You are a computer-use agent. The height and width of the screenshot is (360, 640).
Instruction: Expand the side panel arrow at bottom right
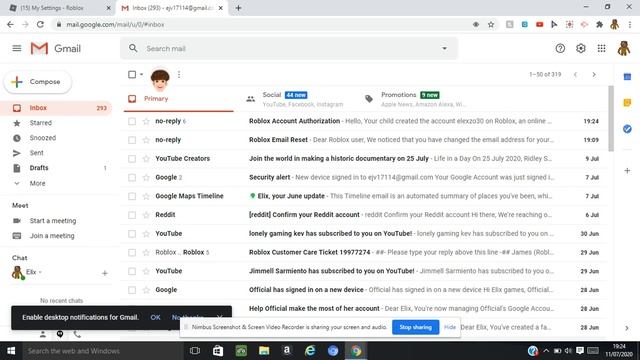(x=627, y=328)
